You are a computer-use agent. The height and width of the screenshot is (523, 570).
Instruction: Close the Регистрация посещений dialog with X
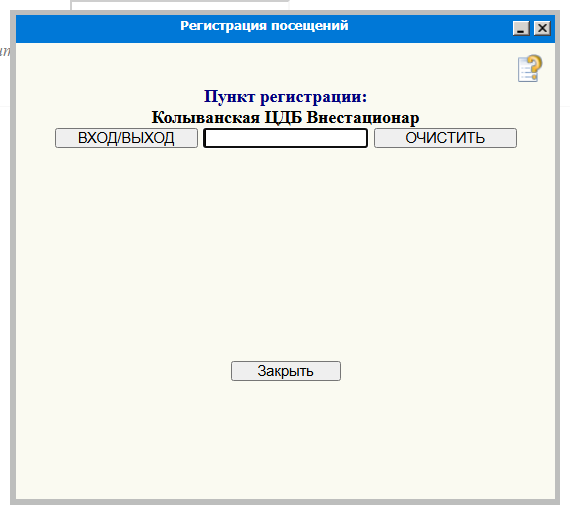pyautogui.click(x=542, y=28)
